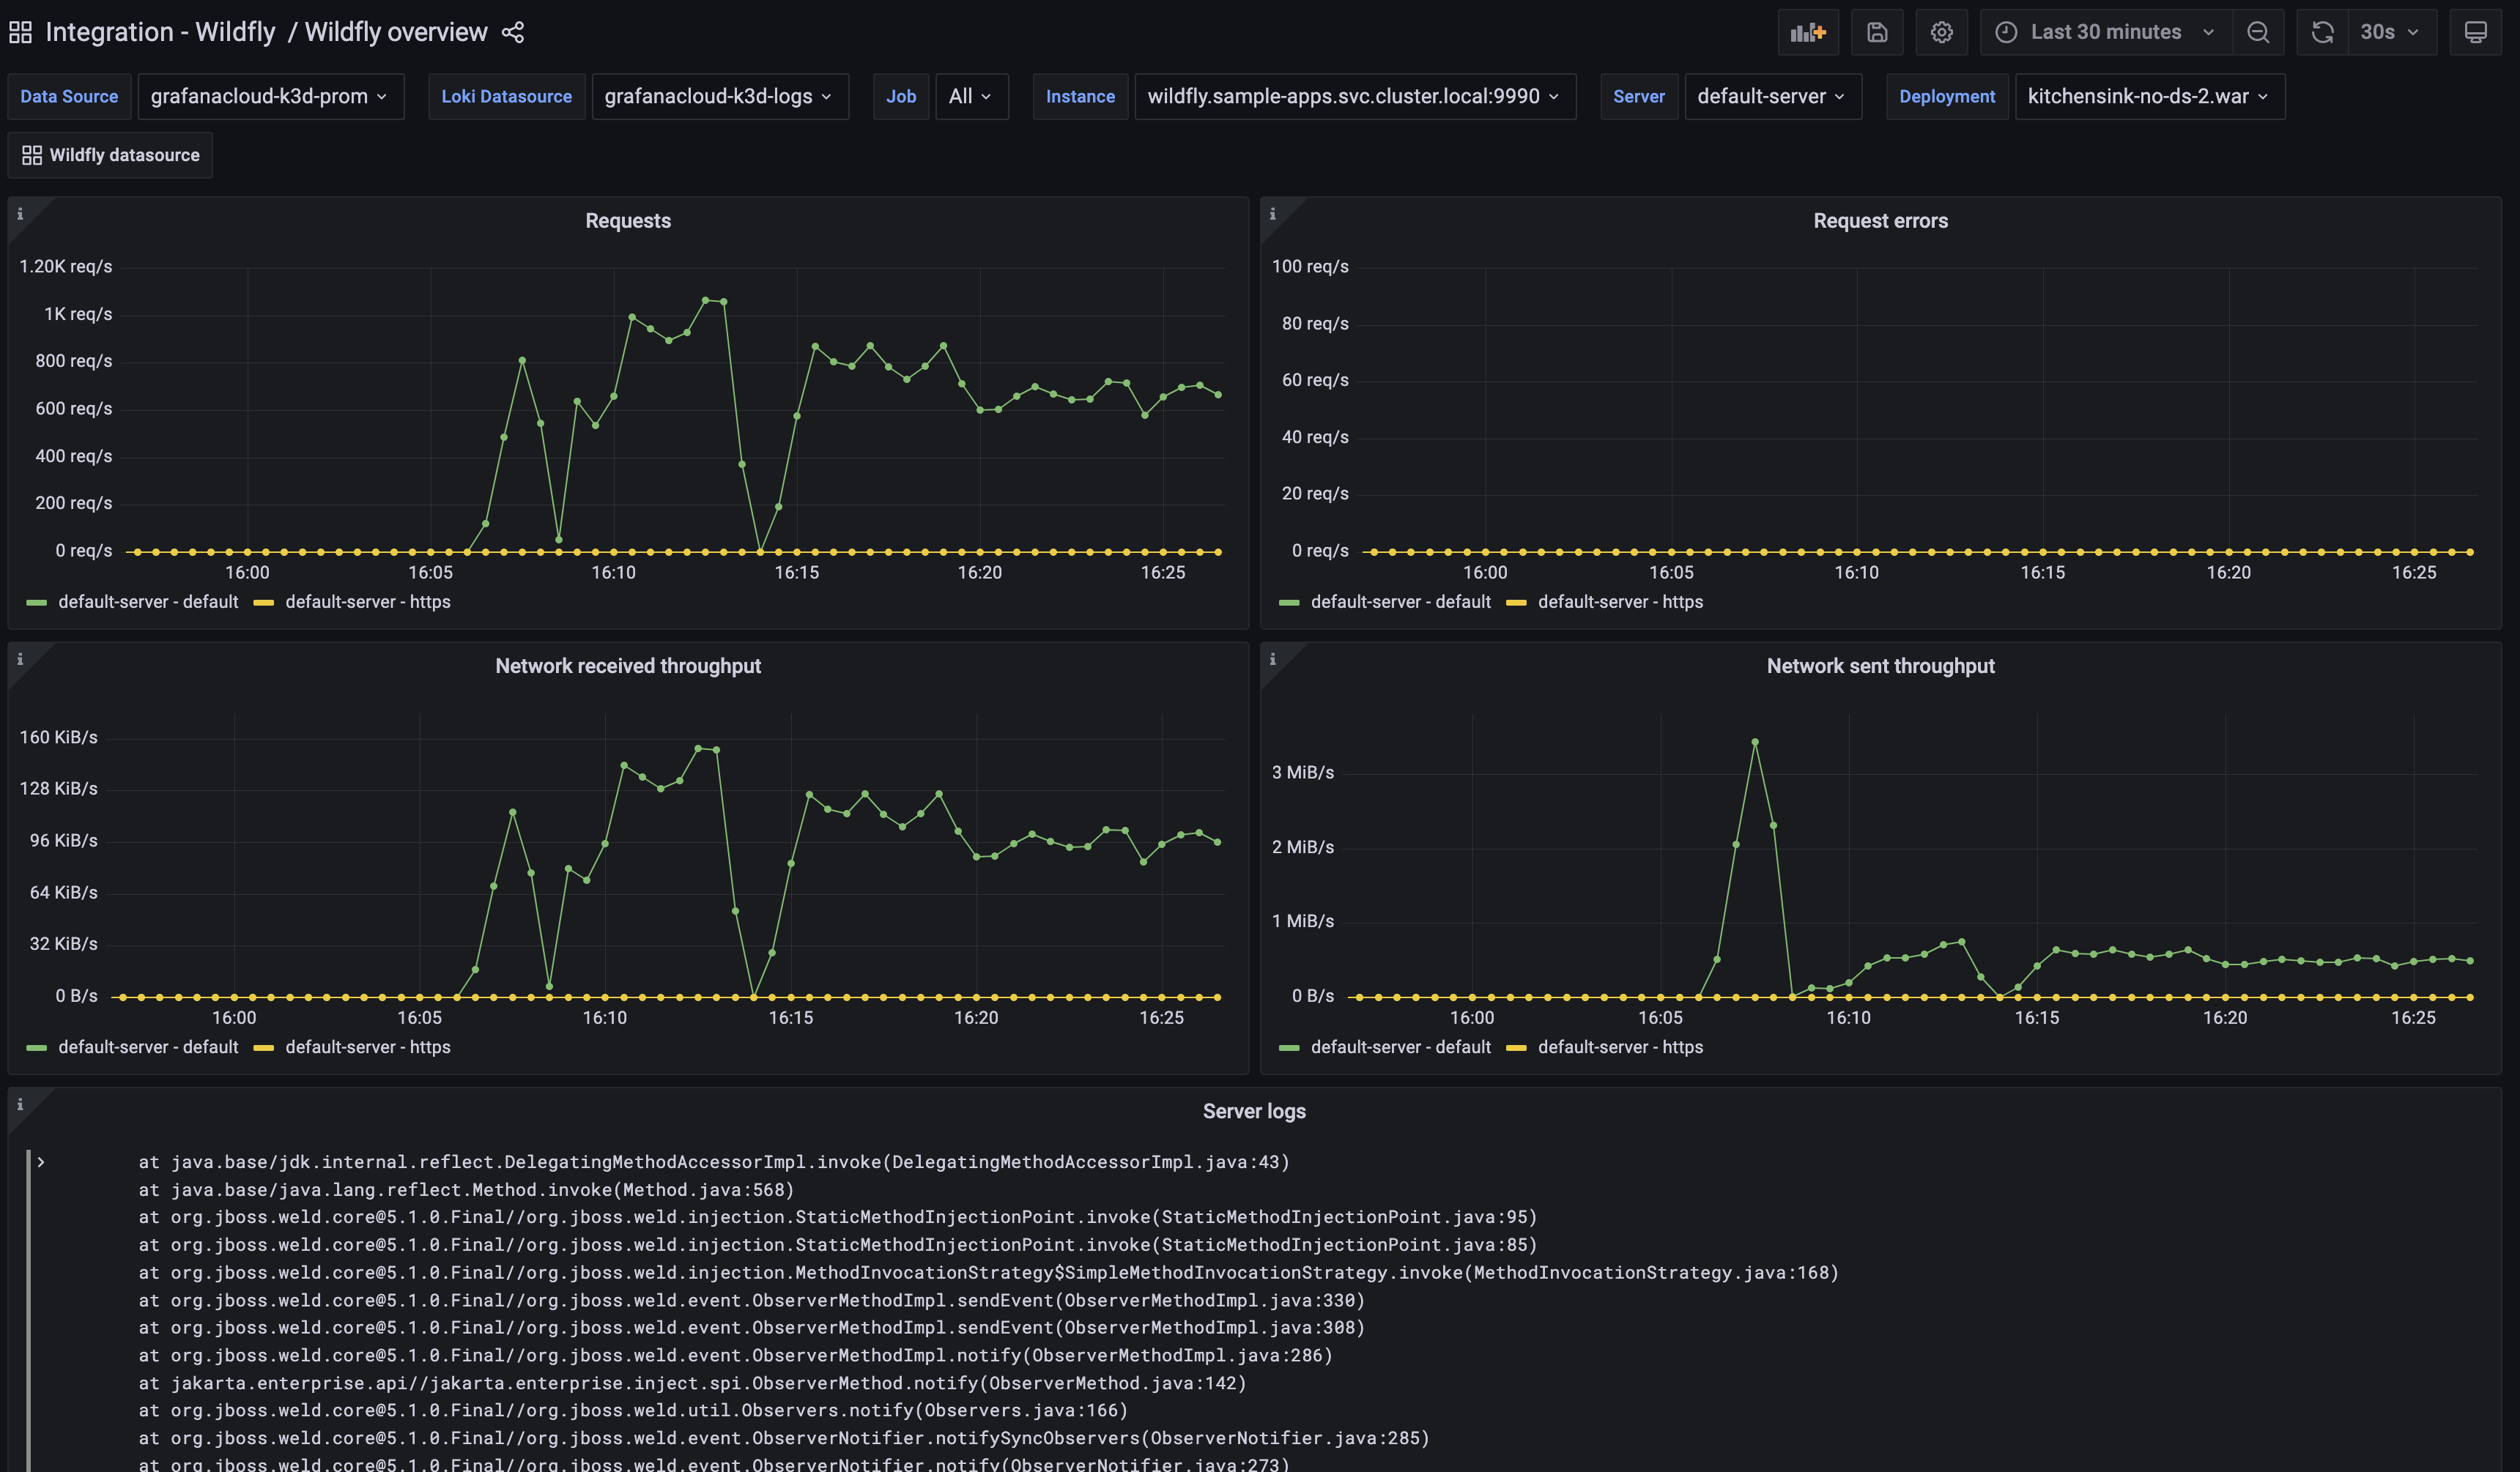The image size is (2520, 1472).
Task: Open the Last 30 minutes time picker
Action: [x=2106, y=31]
